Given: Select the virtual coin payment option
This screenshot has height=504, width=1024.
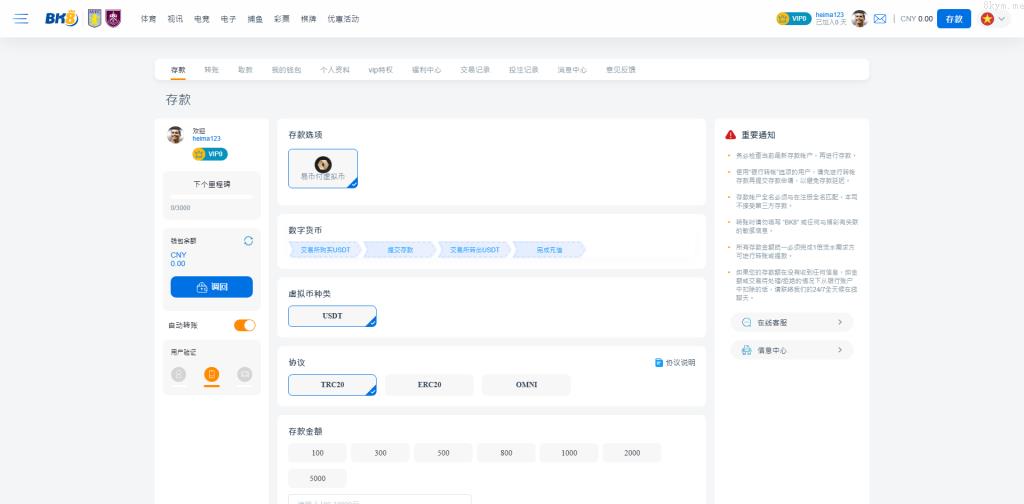Looking at the screenshot, I should [x=323, y=168].
